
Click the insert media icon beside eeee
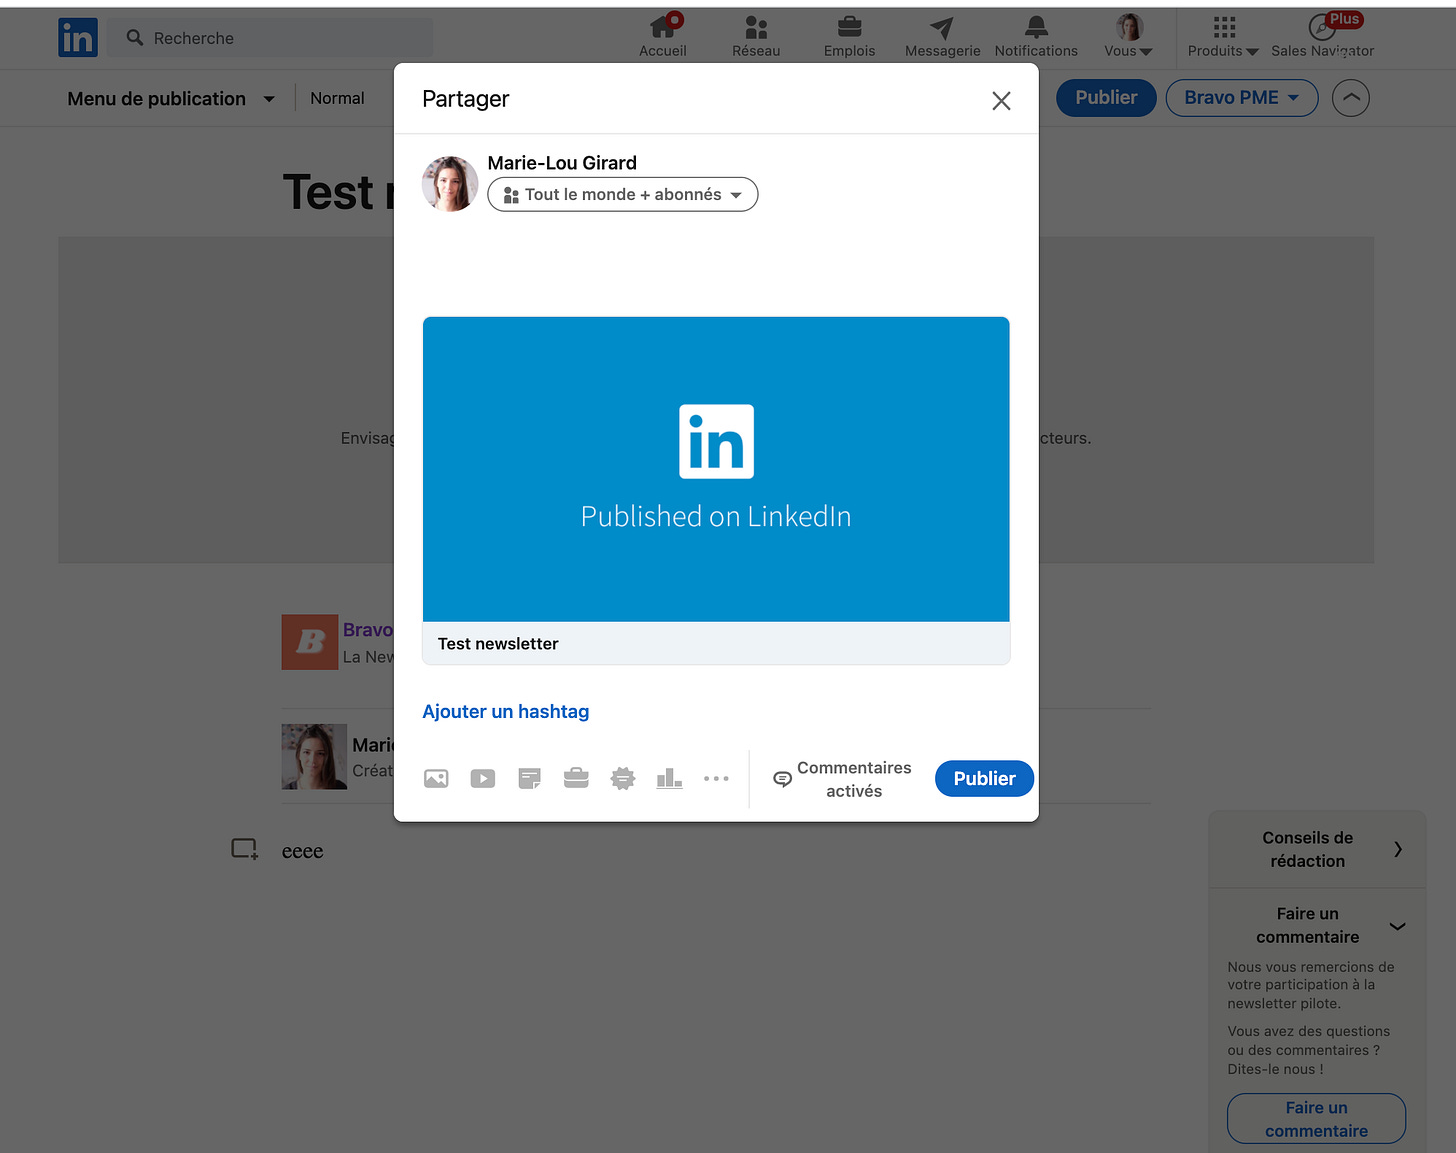click(x=245, y=849)
